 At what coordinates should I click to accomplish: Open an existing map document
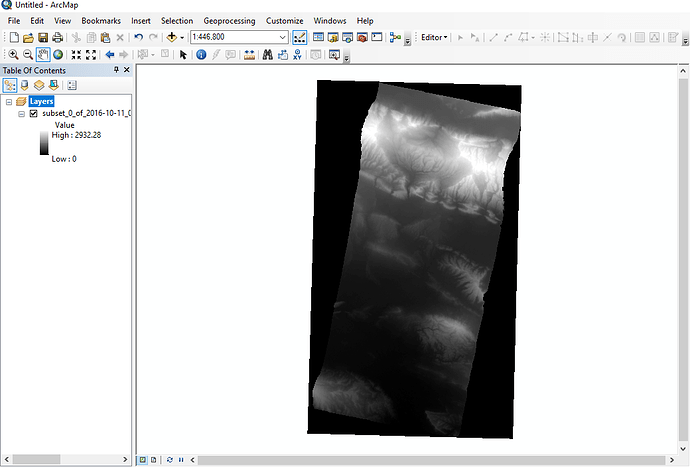coord(28,38)
